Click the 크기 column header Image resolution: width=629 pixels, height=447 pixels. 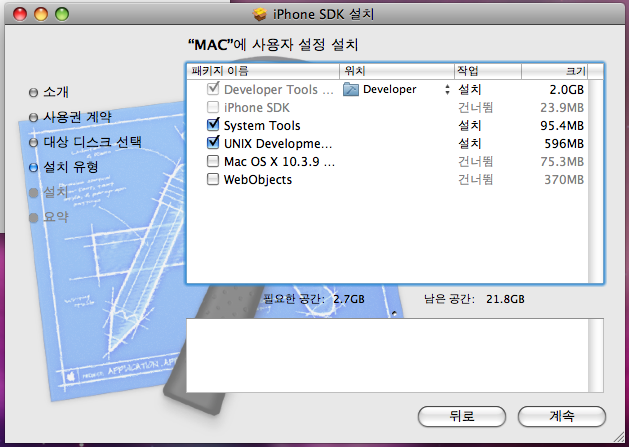tap(555, 71)
